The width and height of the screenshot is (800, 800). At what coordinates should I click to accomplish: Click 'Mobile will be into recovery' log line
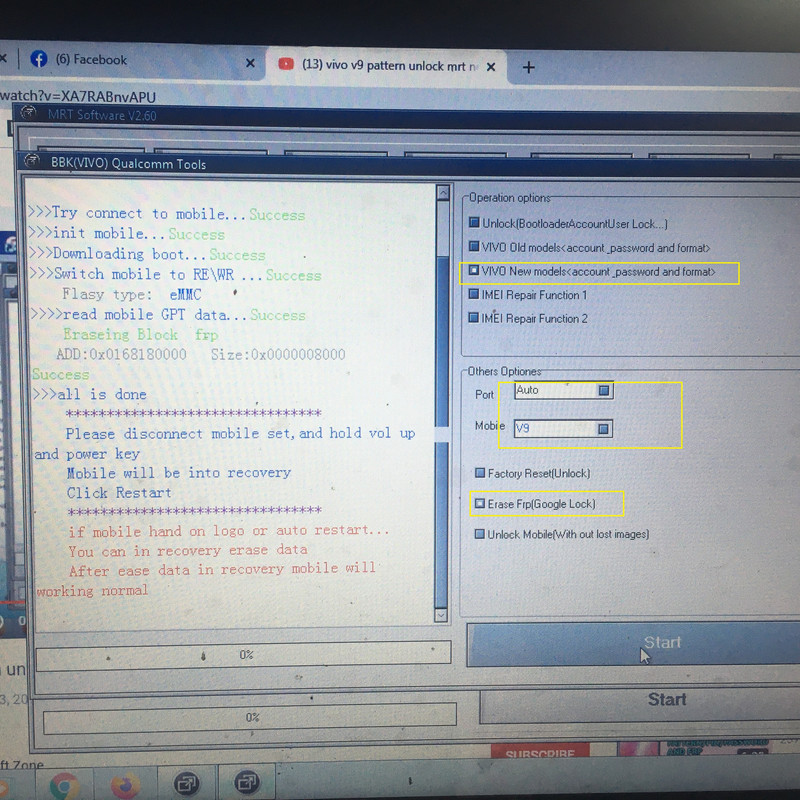pyautogui.click(x=179, y=473)
